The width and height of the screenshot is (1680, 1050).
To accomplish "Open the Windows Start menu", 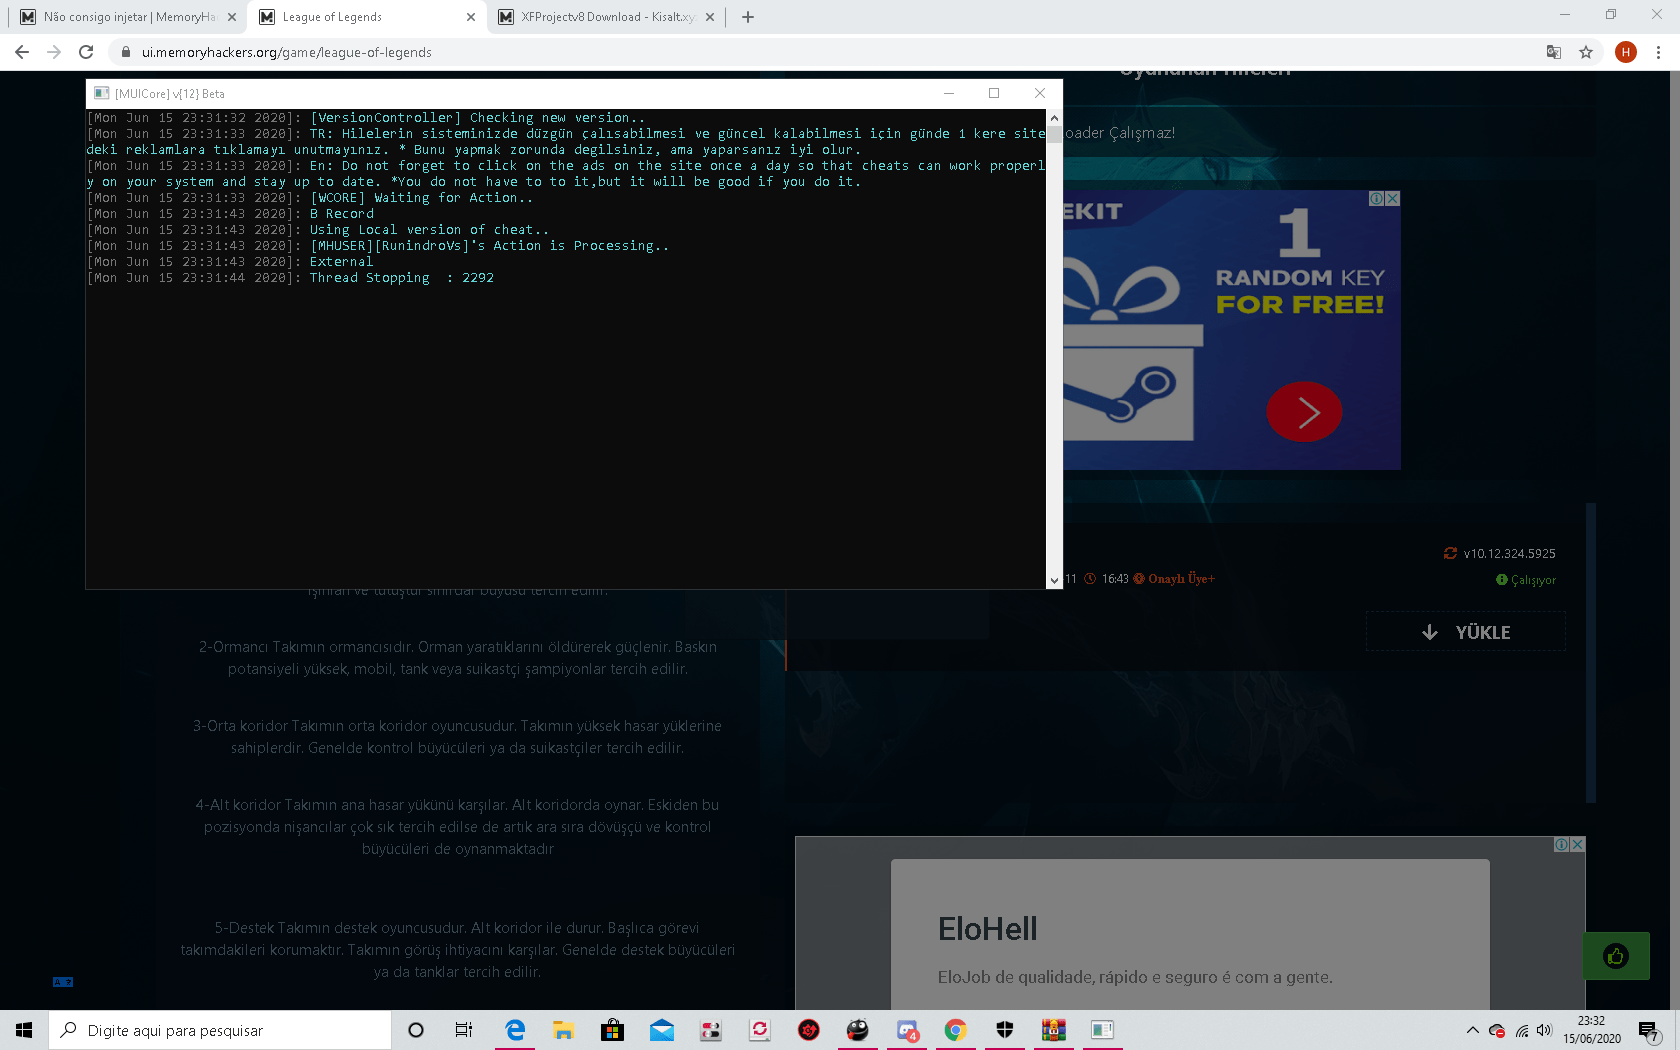I will coord(24,1030).
